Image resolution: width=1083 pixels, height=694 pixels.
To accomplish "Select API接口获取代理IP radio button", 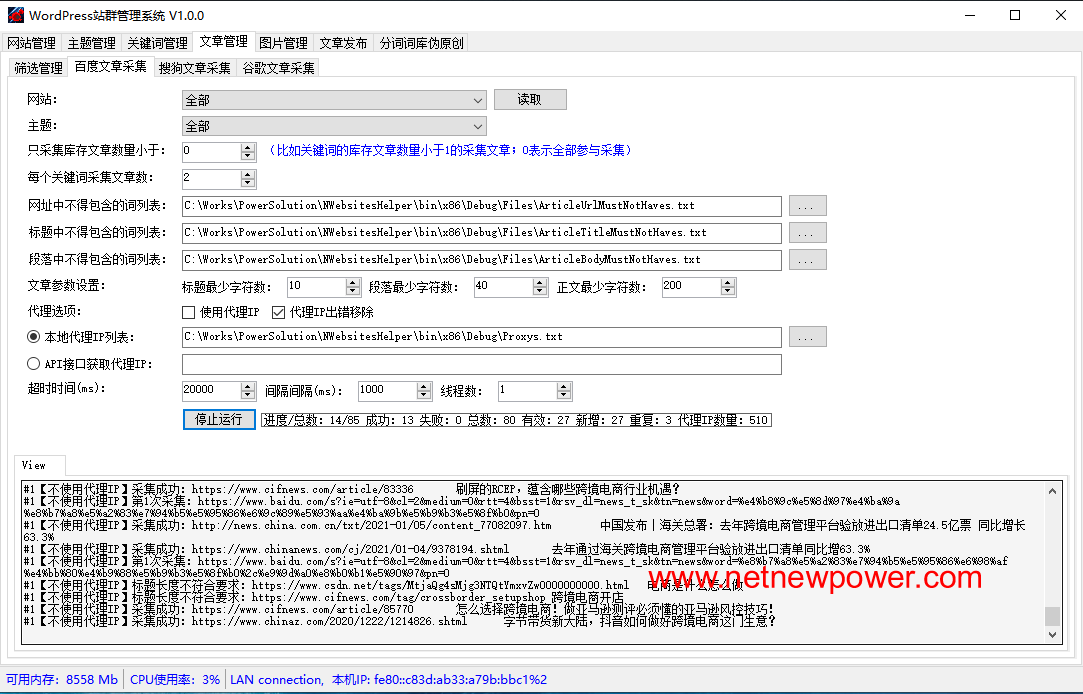I will tap(33, 364).
